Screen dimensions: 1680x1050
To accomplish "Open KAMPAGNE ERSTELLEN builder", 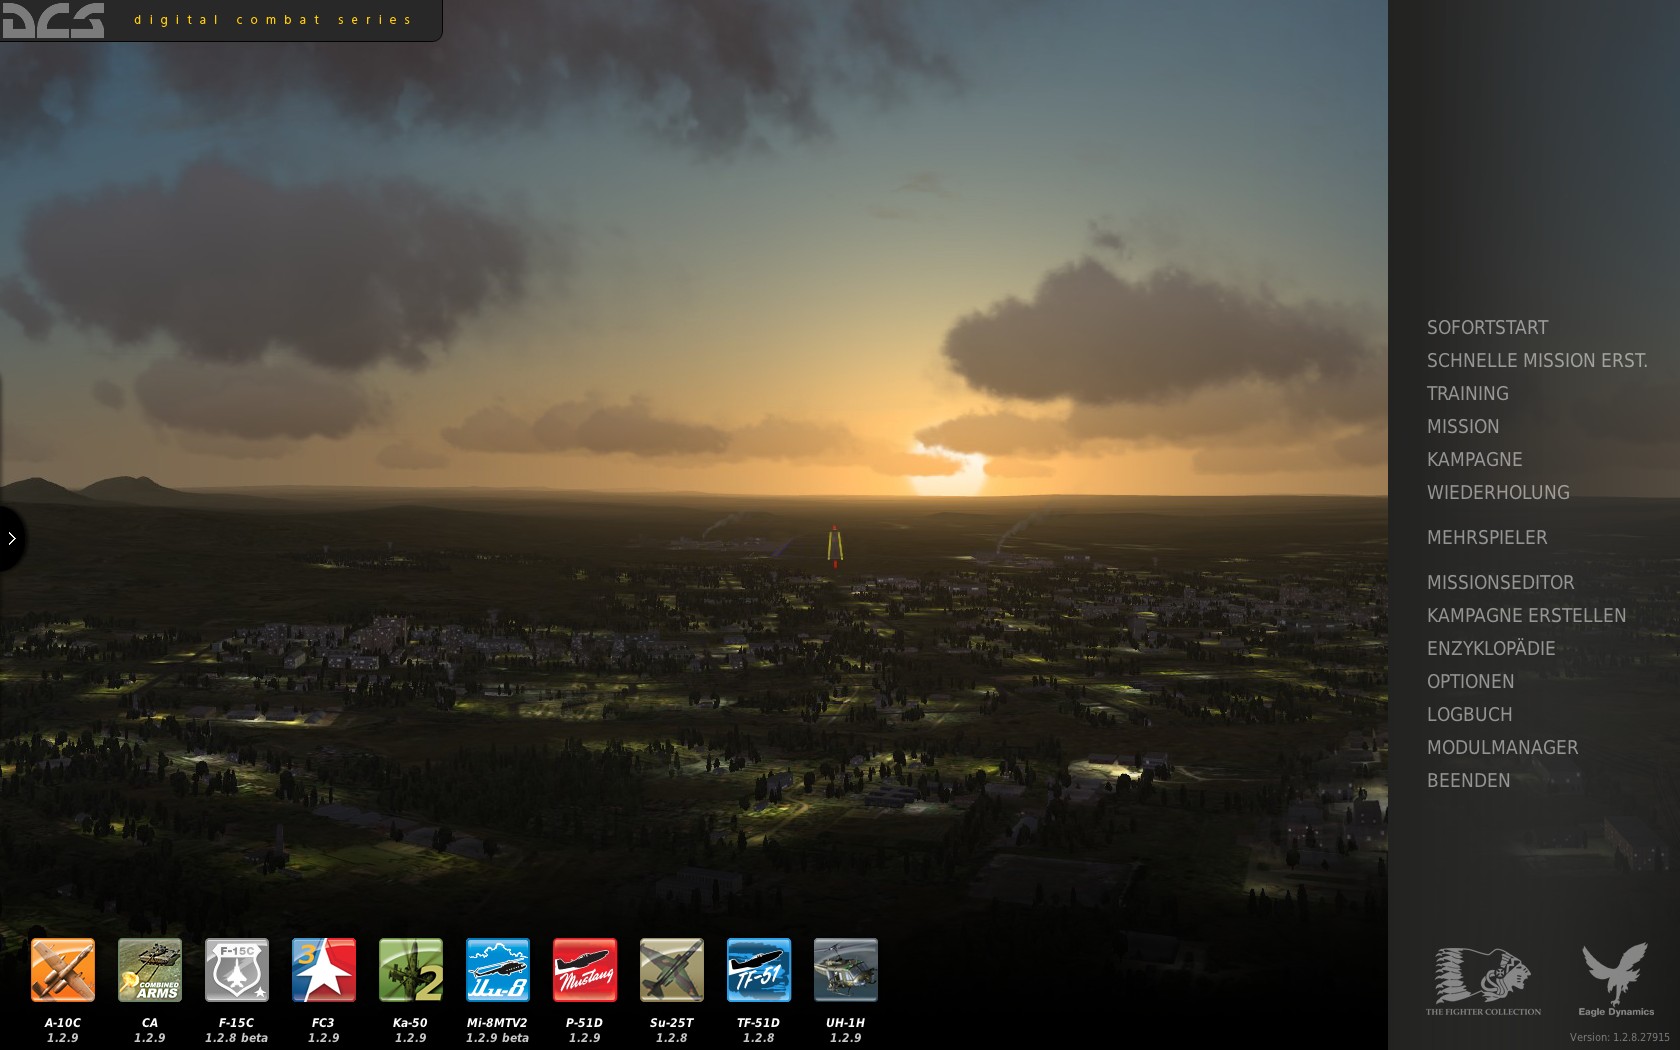I will click(x=1526, y=616).
